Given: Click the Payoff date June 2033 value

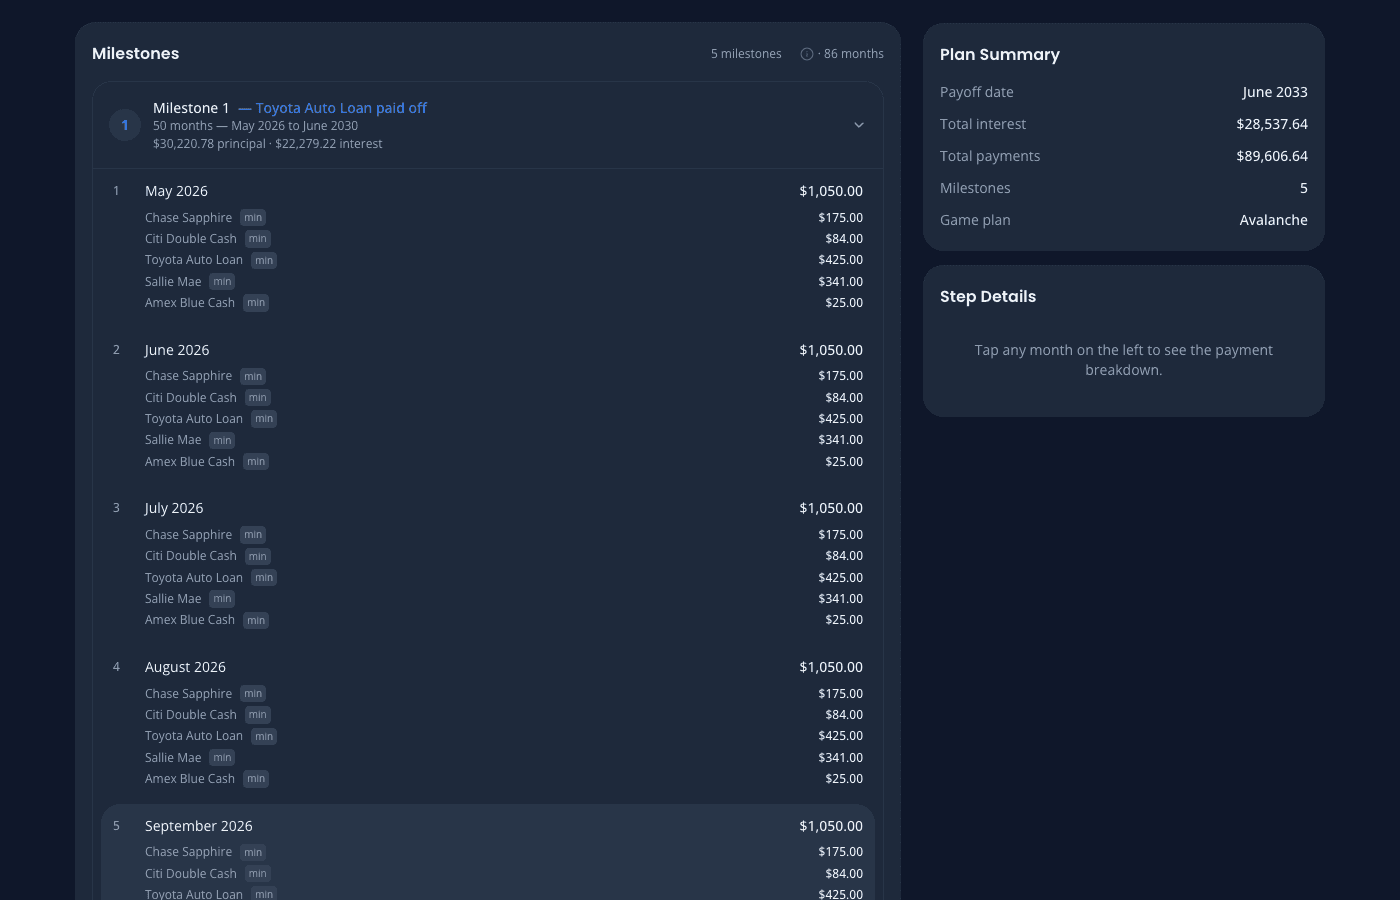Looking at the screenshot, I should coord(1275,91).
